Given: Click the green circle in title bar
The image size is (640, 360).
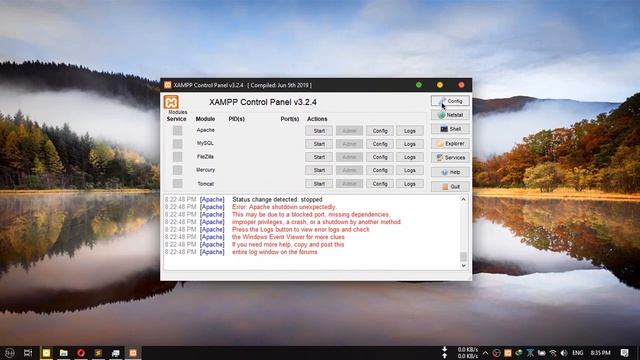Looking at the screenshot, I should click(419, 85).
